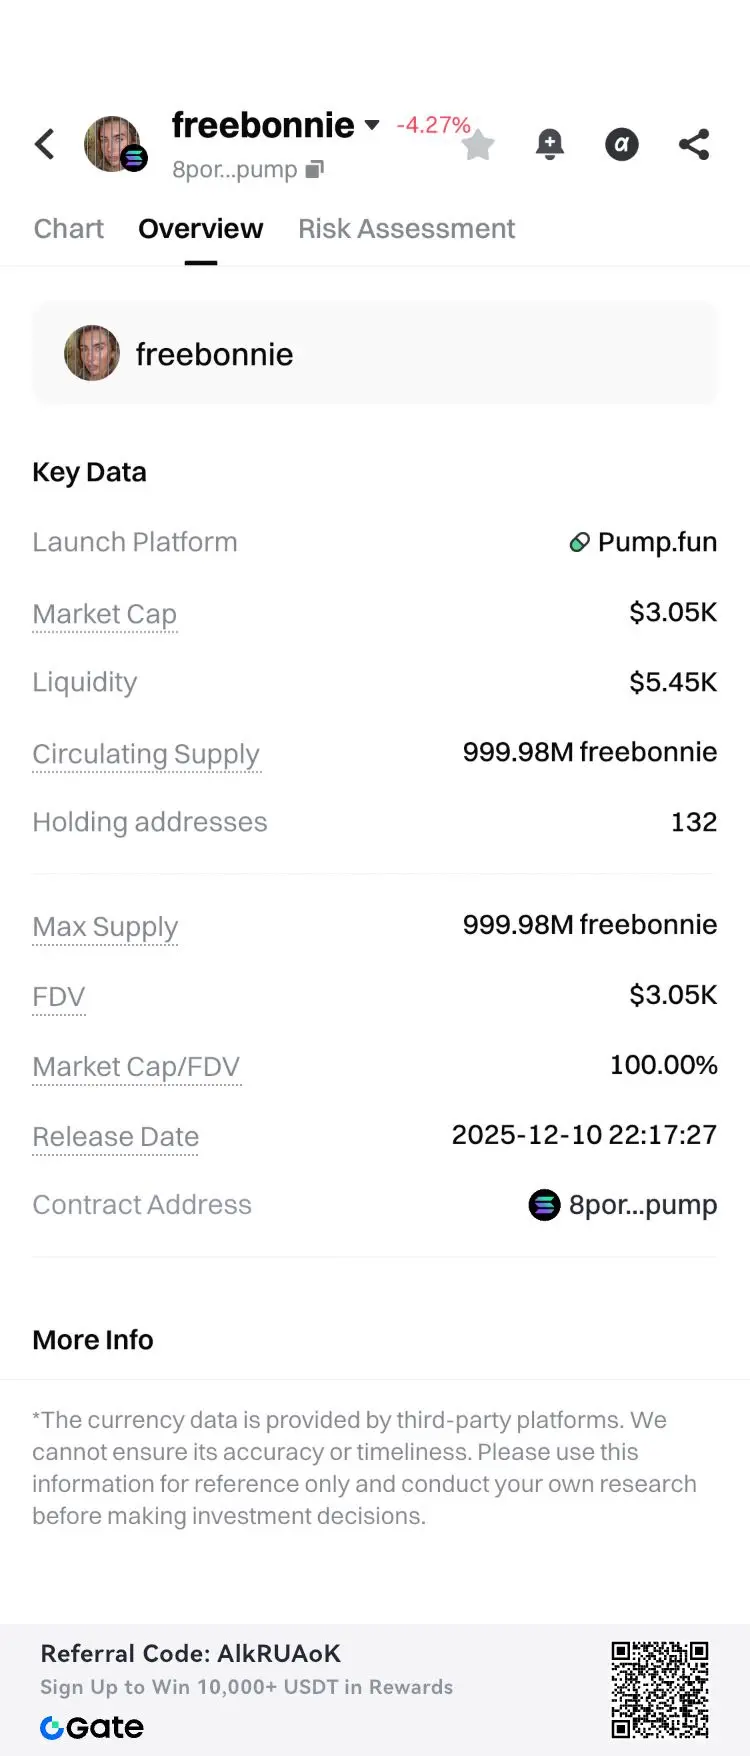
Task: Tap the share icon
Action: [694, 145]
